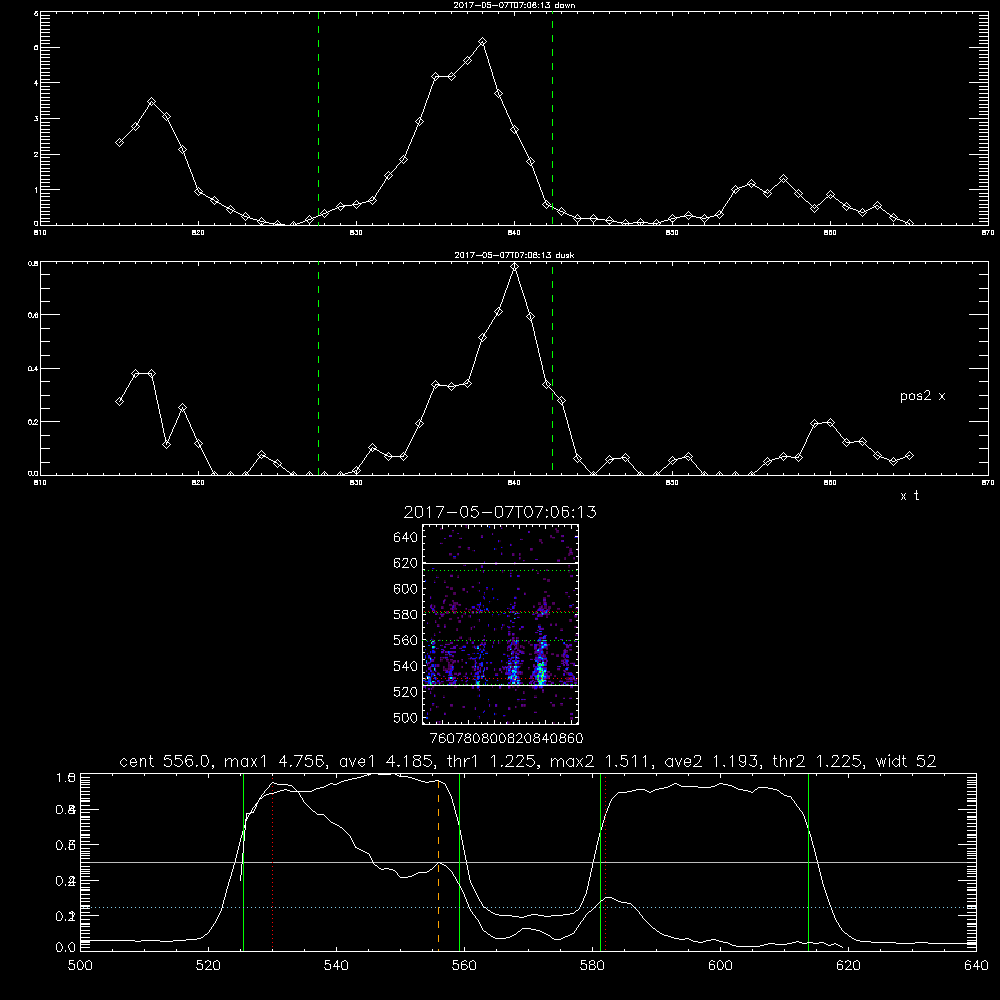Click bottom plot x-axis label '640'
Viewport: 1000px width, 1000px height.
[x=976, y=966]
